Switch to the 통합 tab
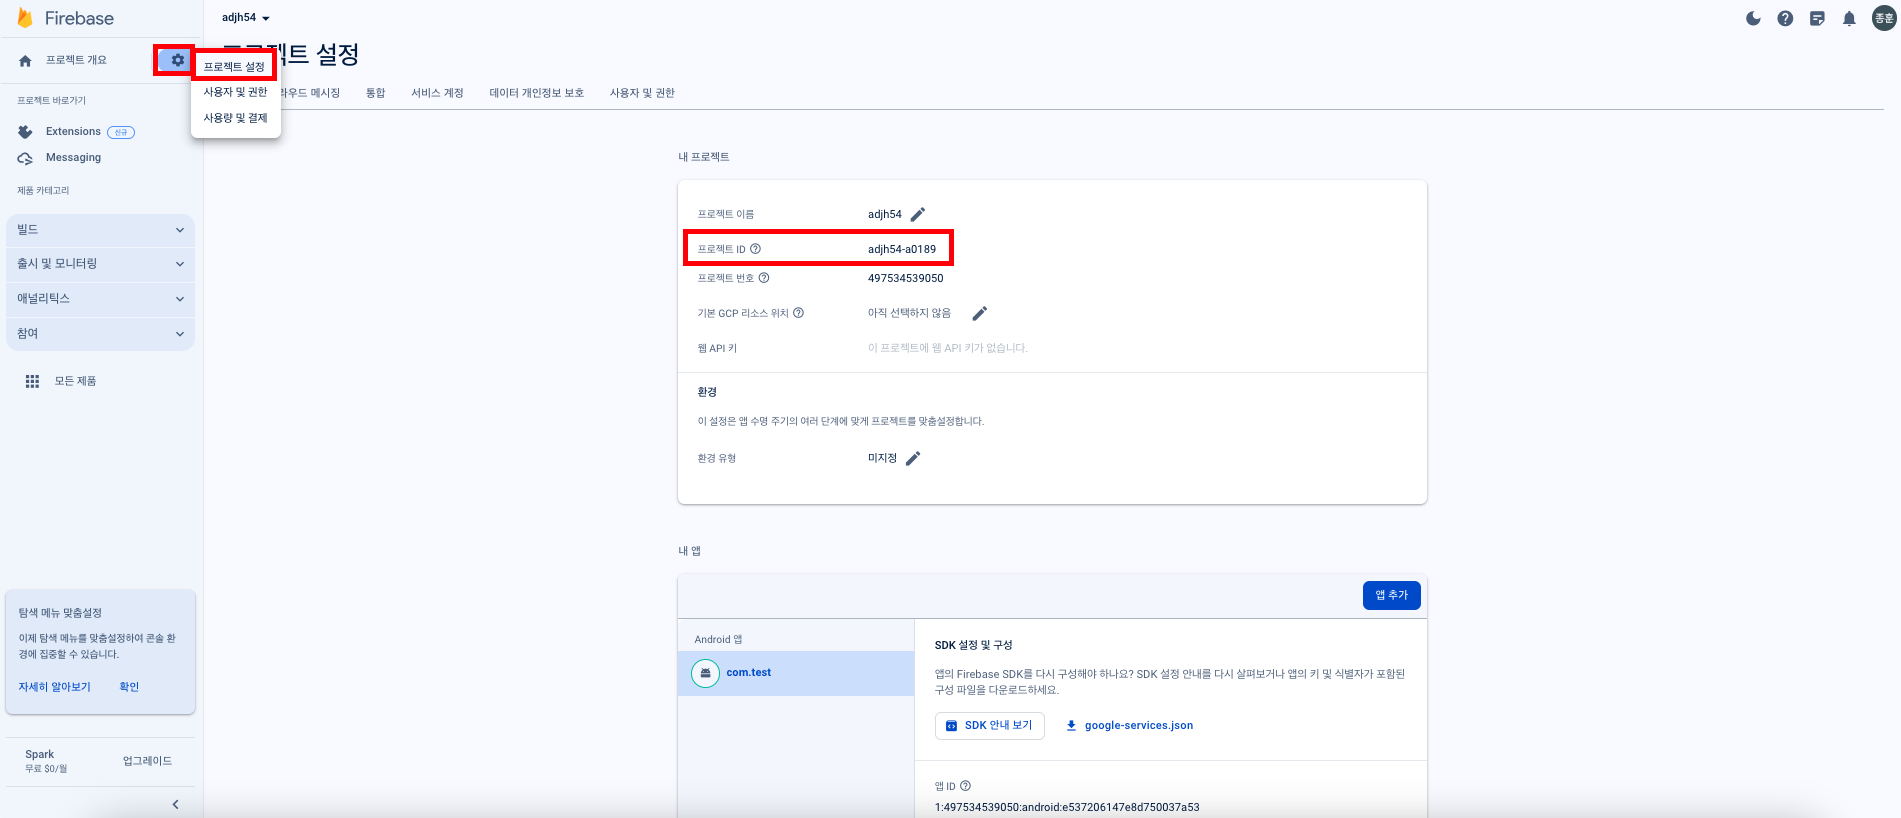1901x818 pixels. 375,93
